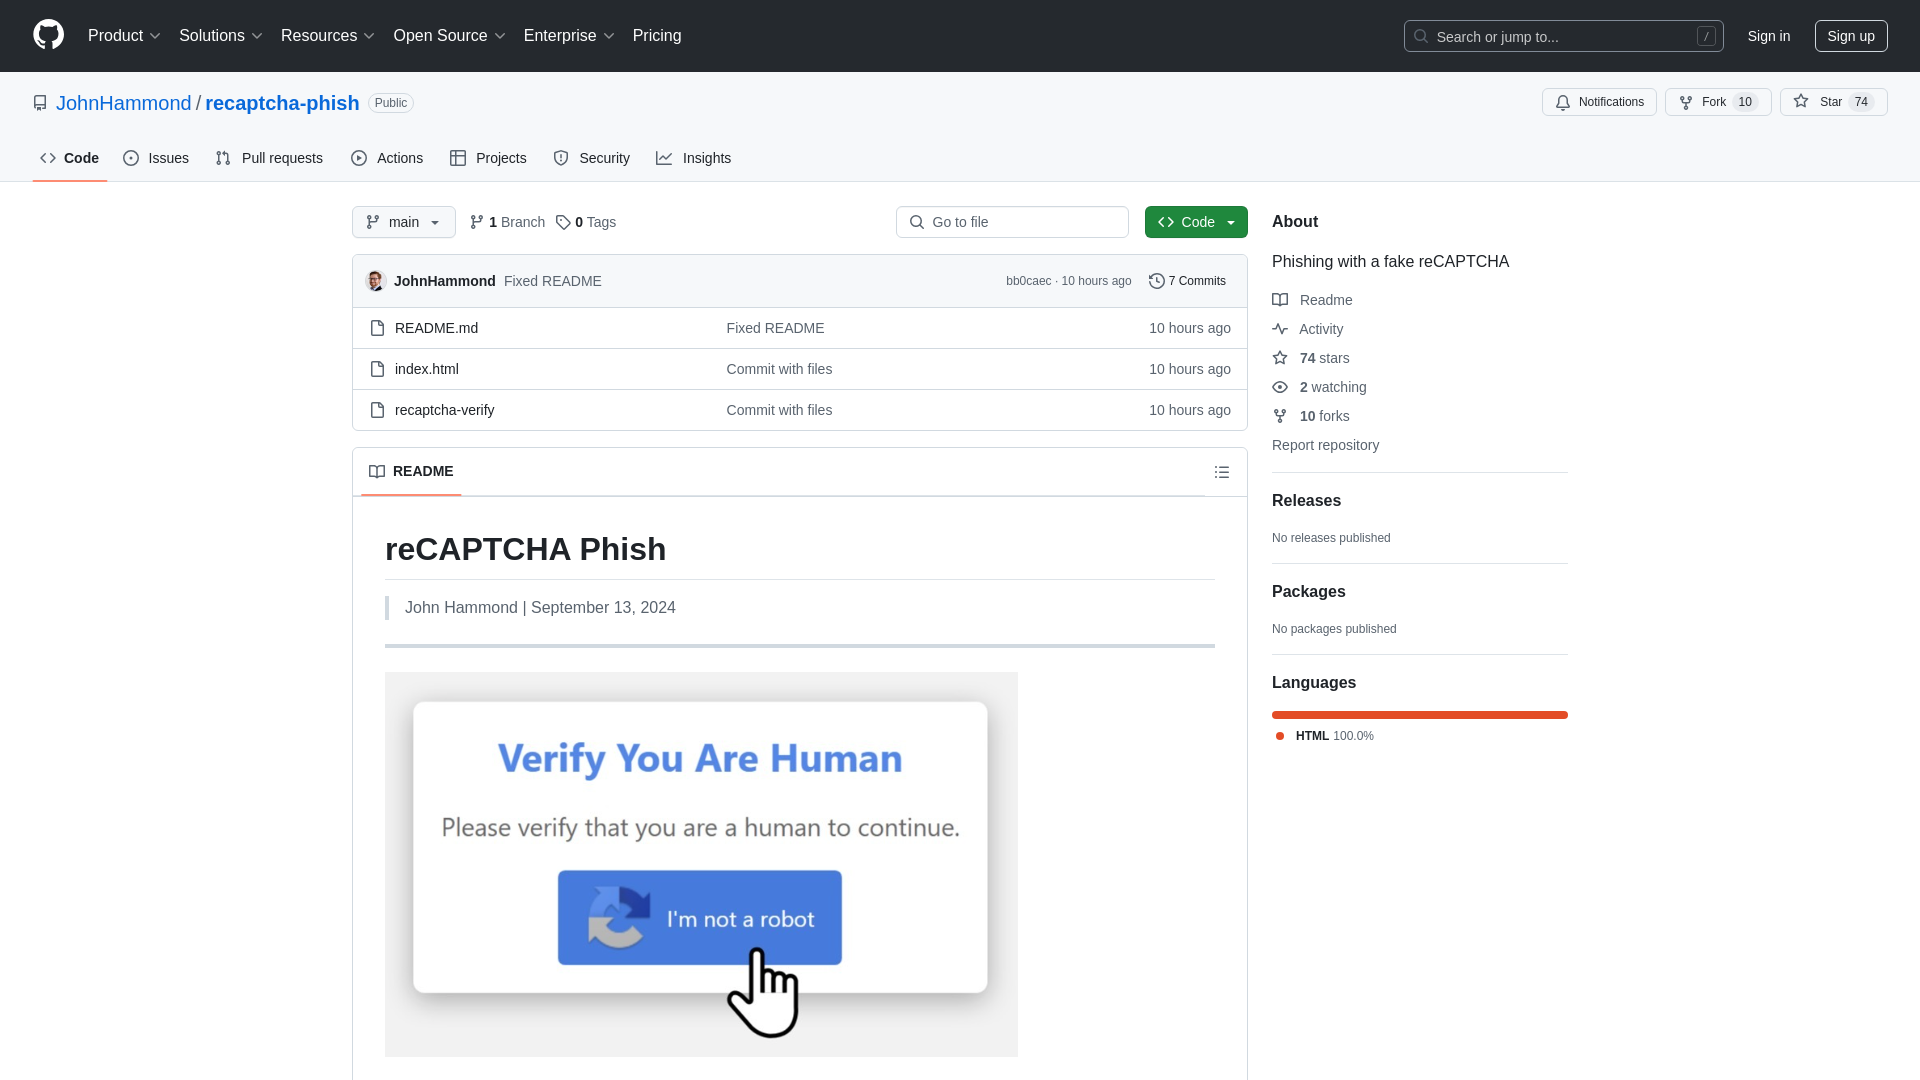Select the Code tab
The height and width of the screenshot is (1080, 1920).
[70, 158]
